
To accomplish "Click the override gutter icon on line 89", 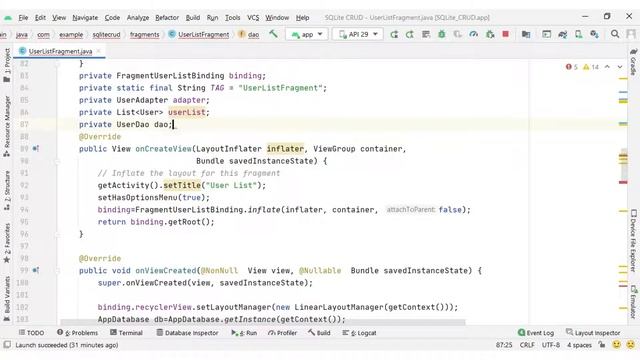I will click(x=36, y=149).
